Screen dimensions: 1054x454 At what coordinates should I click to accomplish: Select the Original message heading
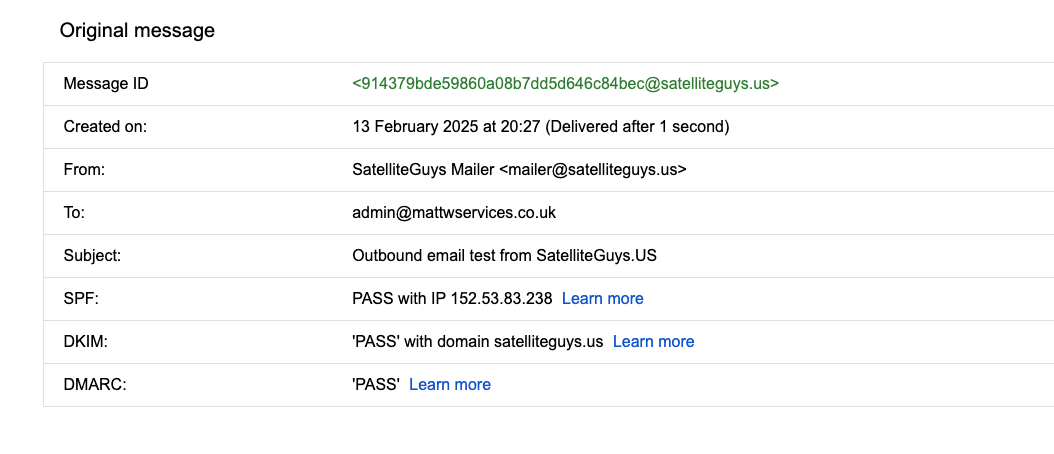click(137, 30)
